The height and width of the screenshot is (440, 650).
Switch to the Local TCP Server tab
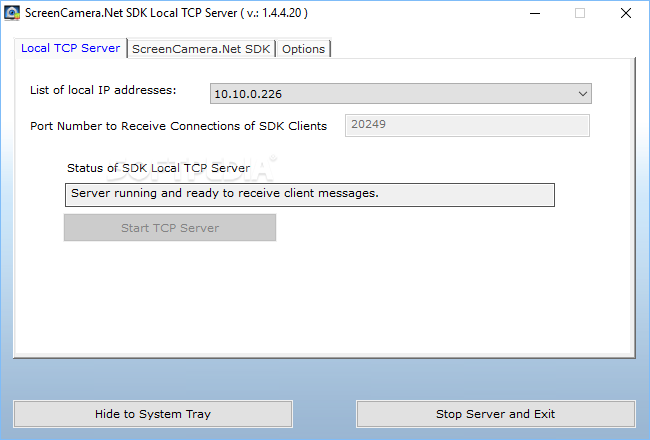pyautogui.click(x=70, y=48)
